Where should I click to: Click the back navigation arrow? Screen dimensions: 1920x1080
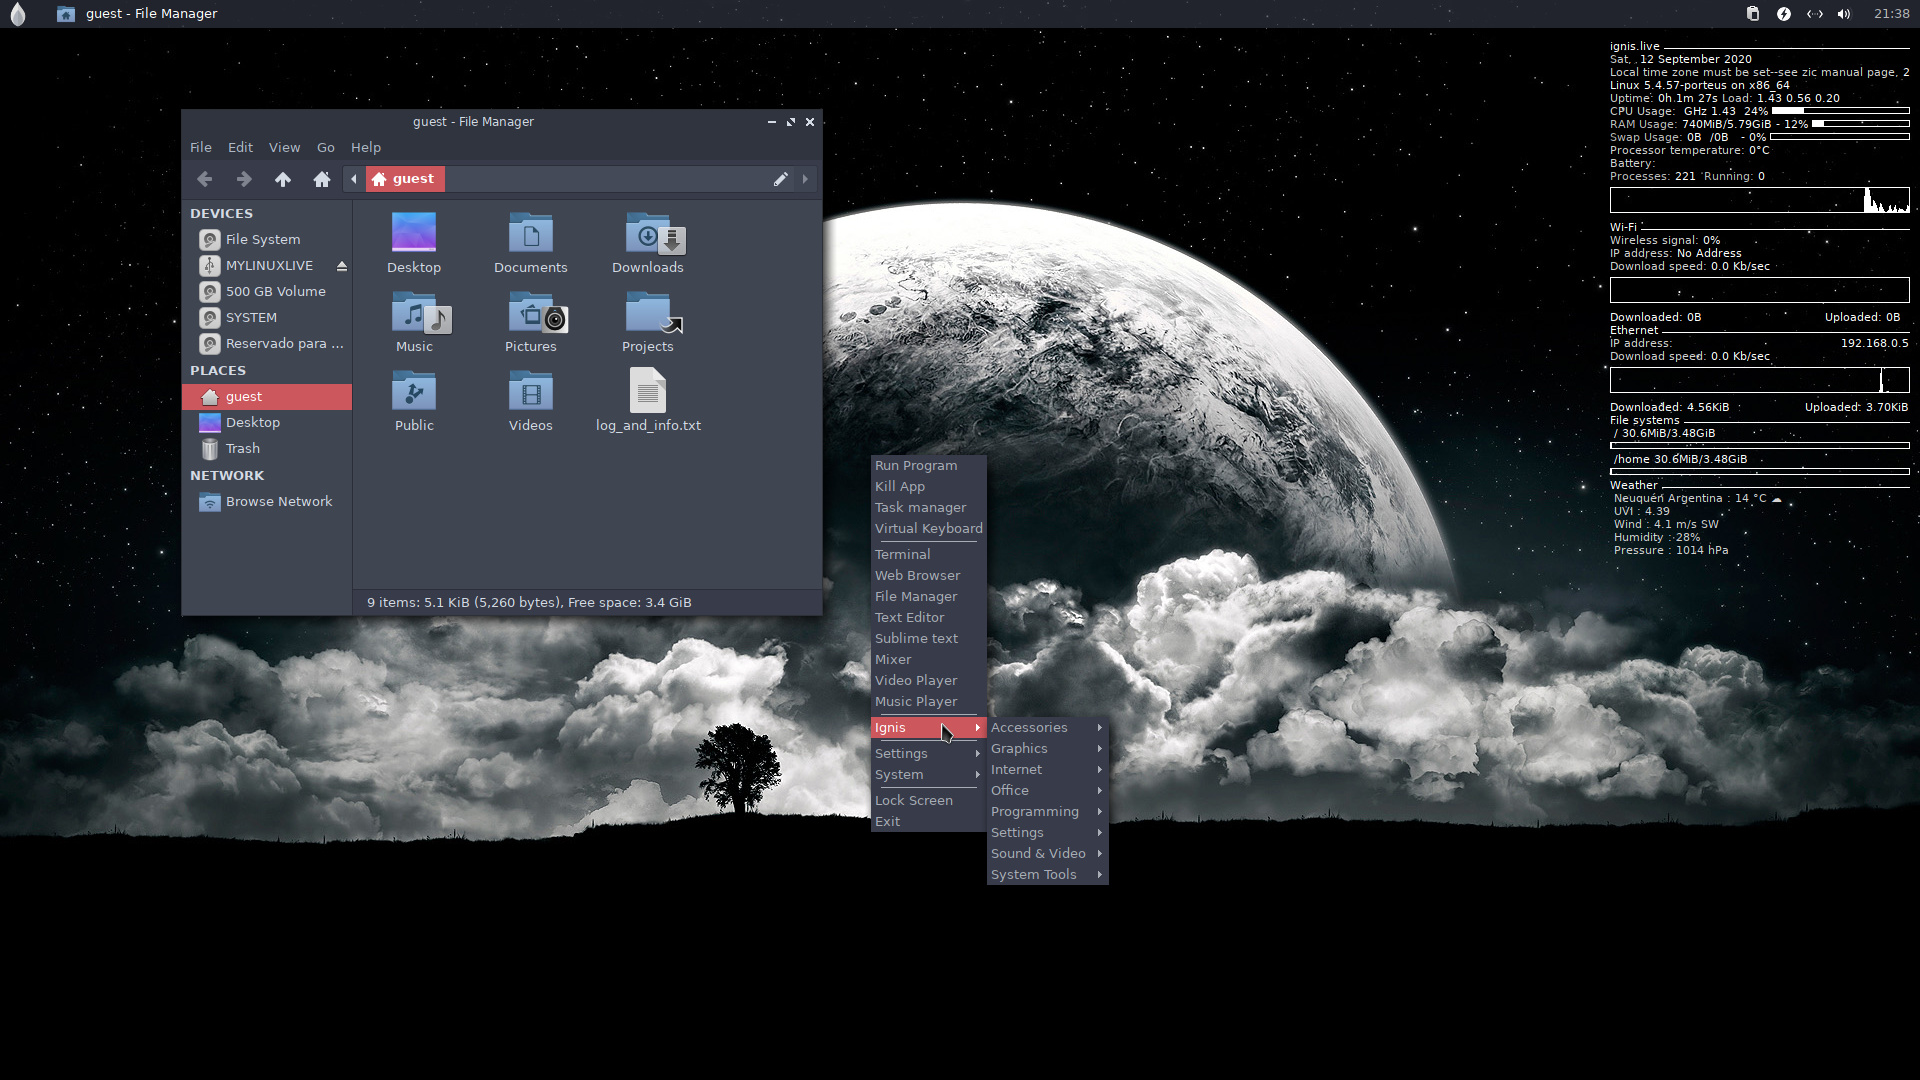point(205,179)
